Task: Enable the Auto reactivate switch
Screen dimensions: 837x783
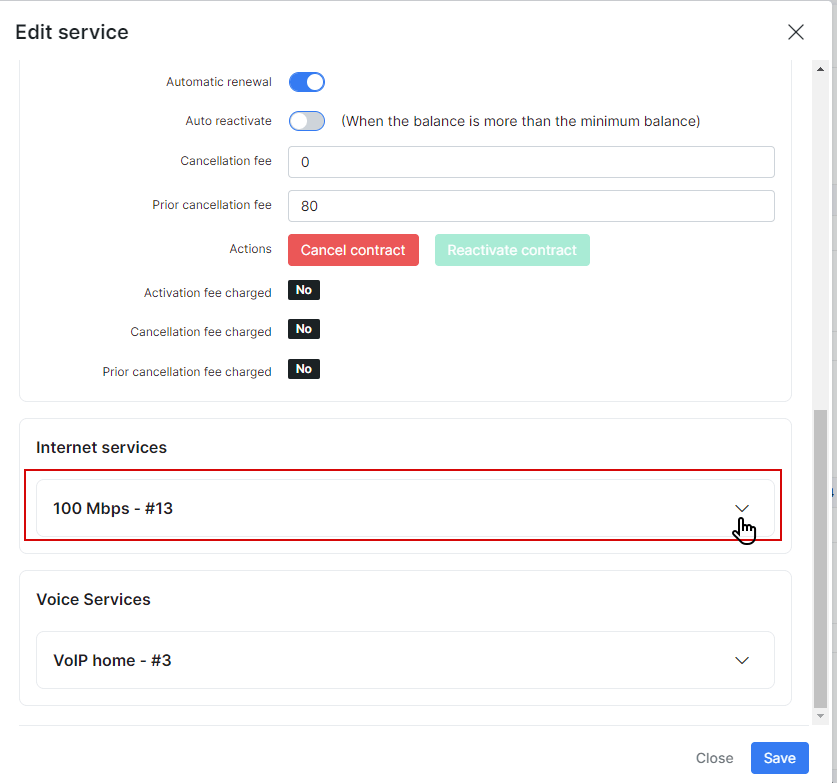Action: 306,121
